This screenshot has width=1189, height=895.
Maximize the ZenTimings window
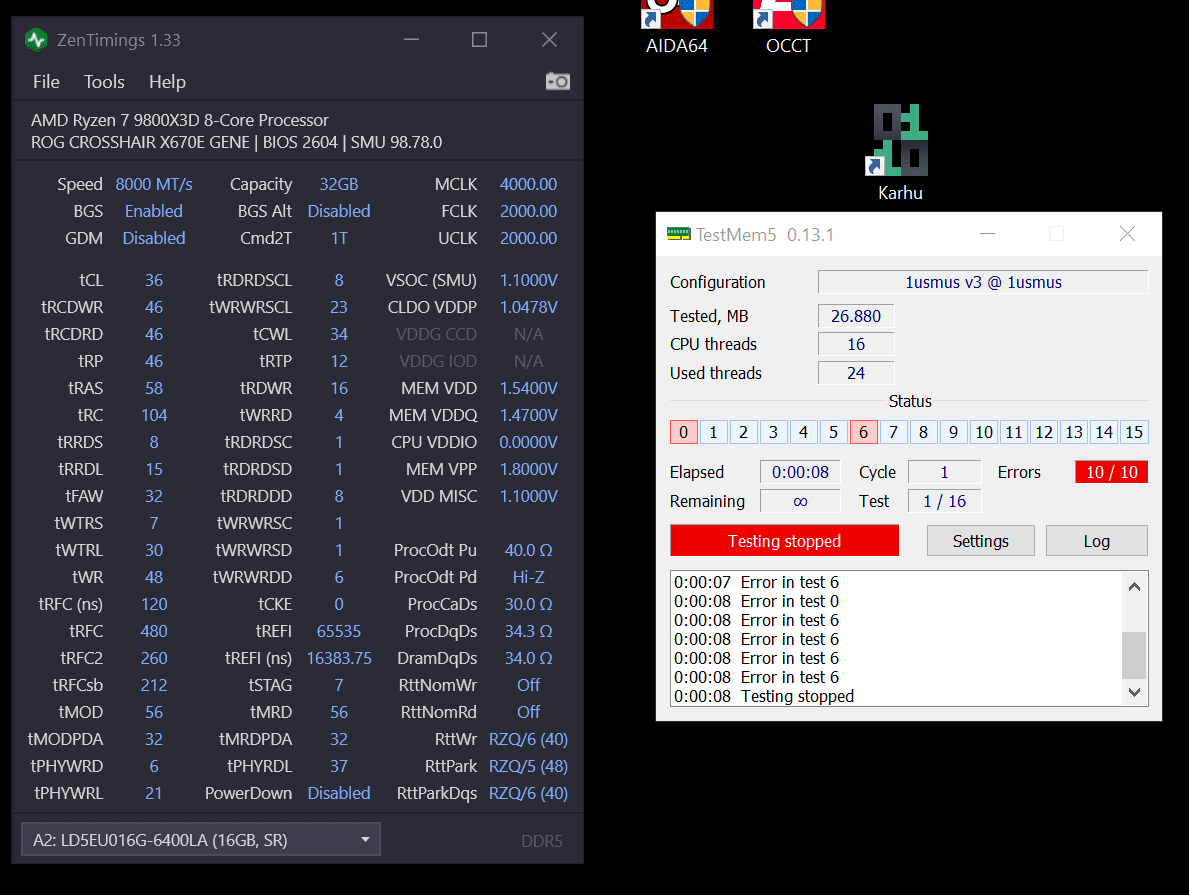click(x=479, y=39)
